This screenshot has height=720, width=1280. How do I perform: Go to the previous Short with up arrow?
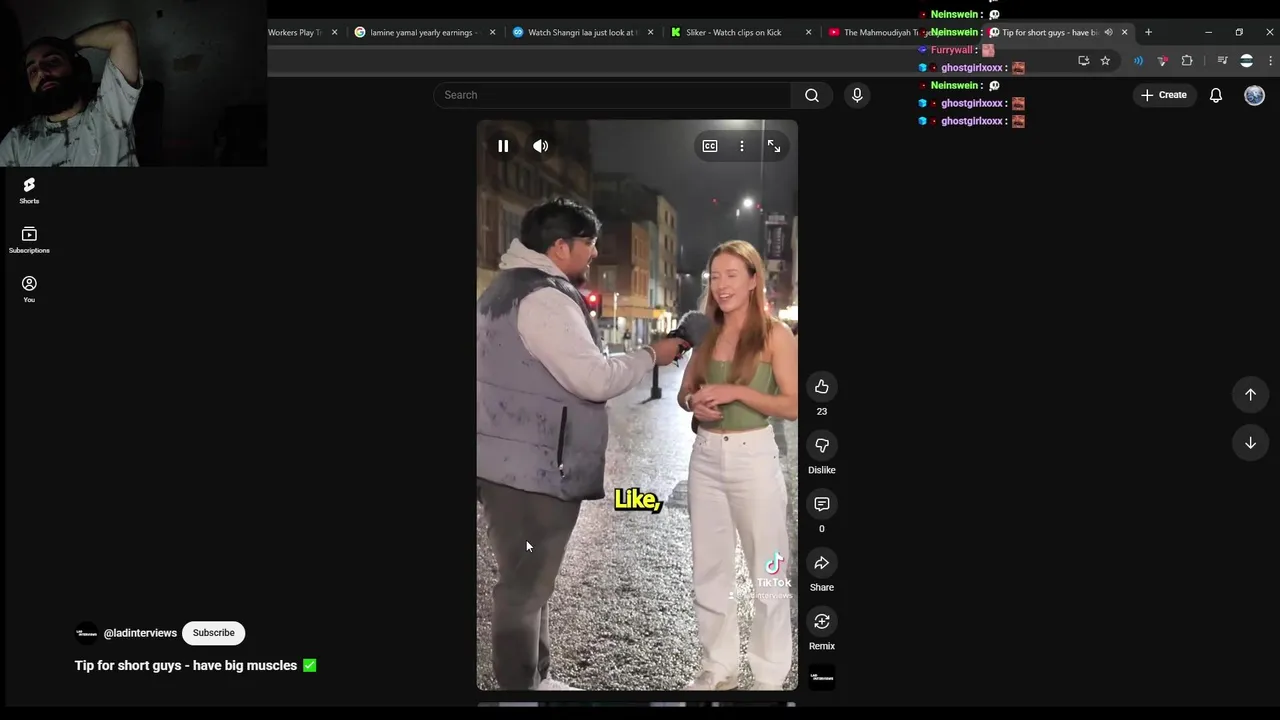click(1250, 394)
